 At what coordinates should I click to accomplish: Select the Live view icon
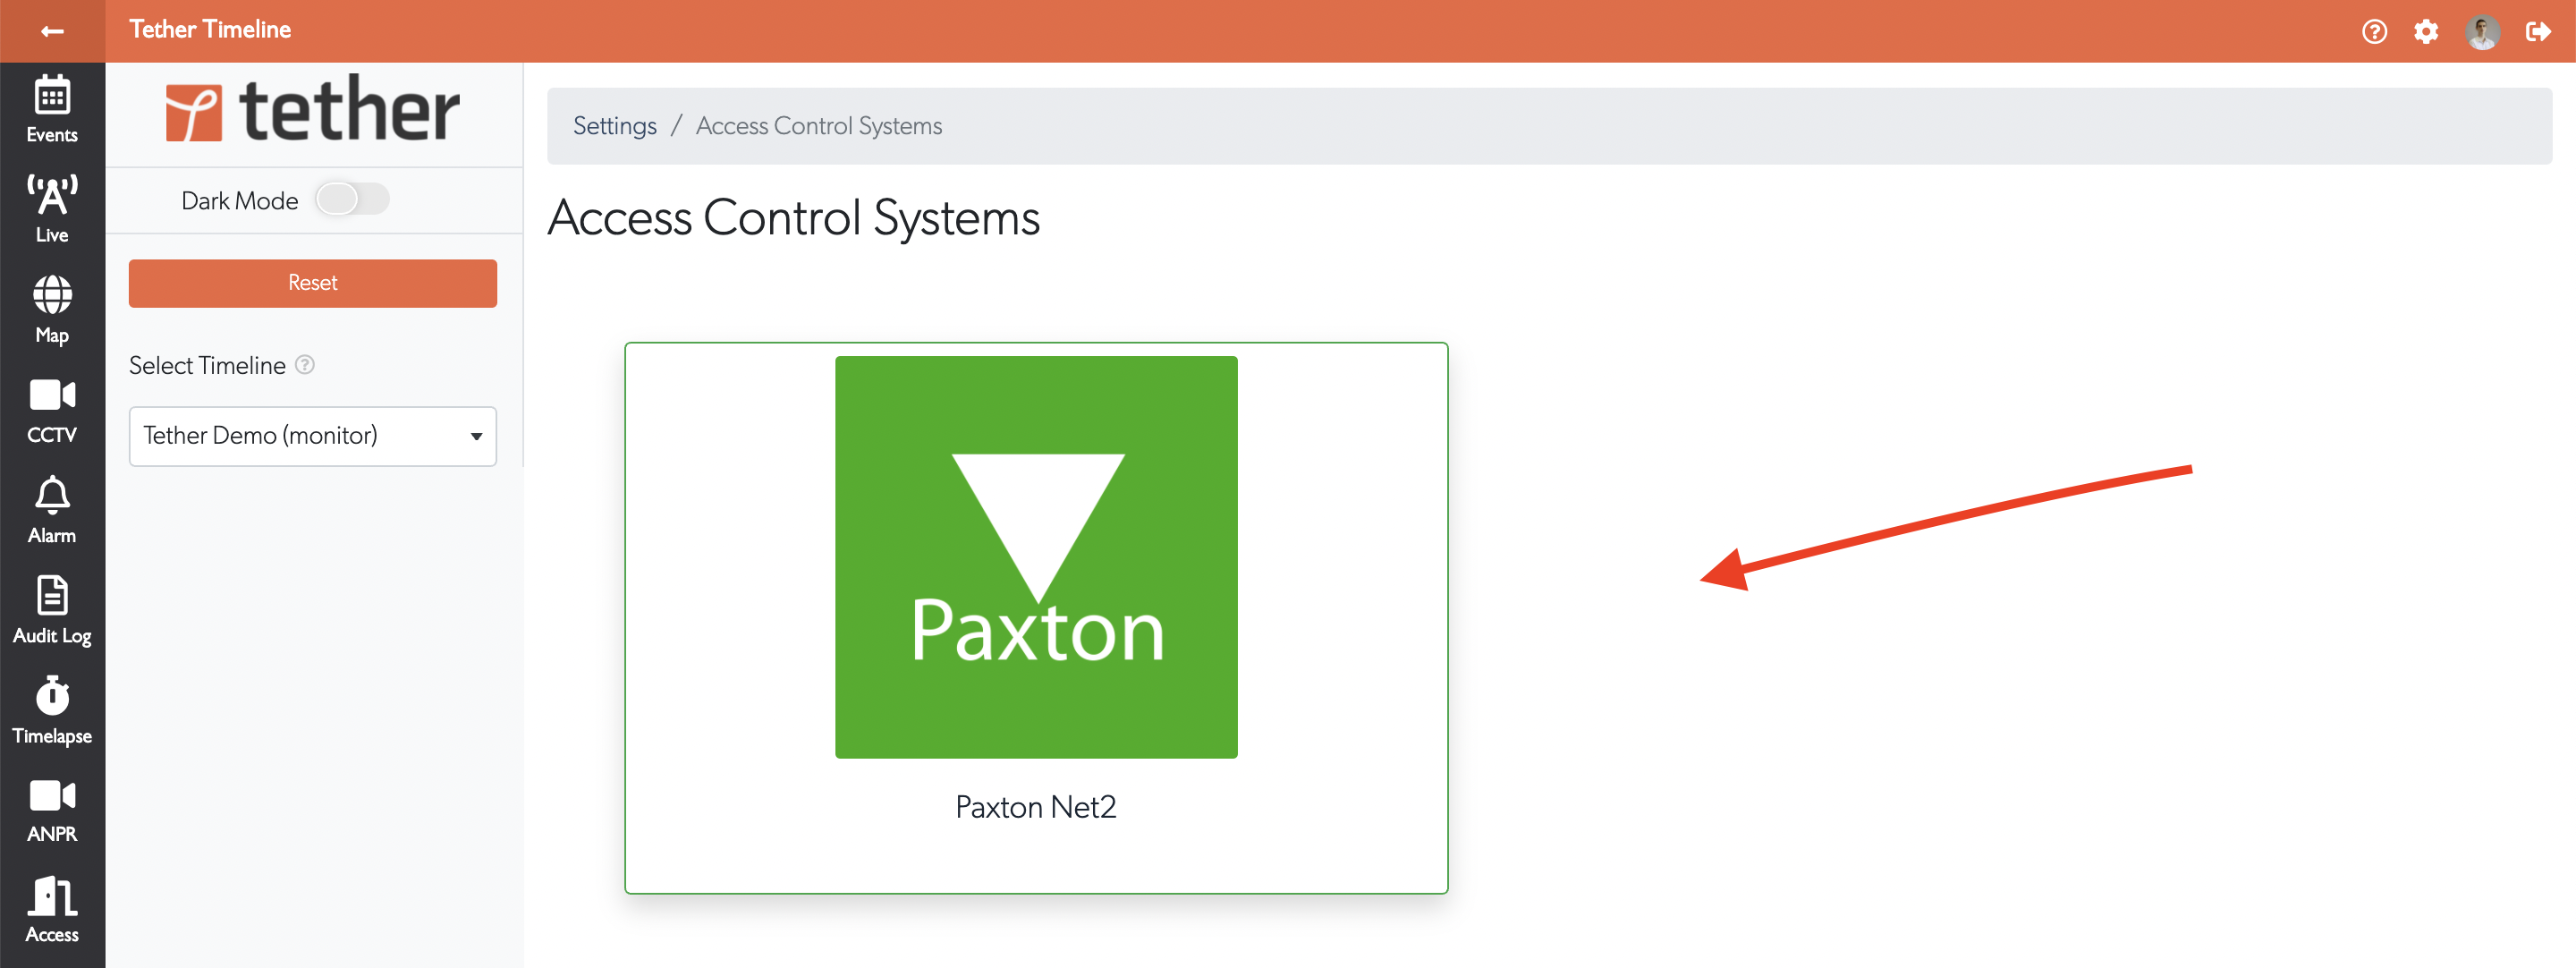click(x=51, y=205)
